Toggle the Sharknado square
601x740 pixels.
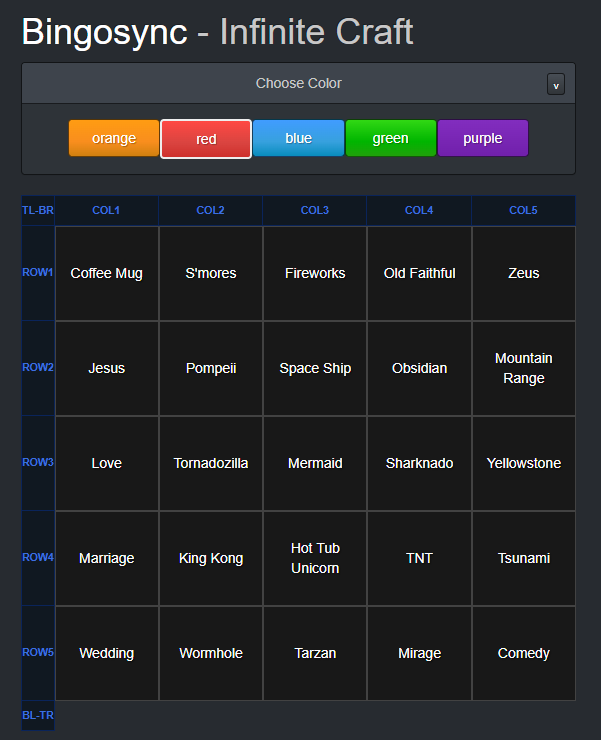[419, 463]
